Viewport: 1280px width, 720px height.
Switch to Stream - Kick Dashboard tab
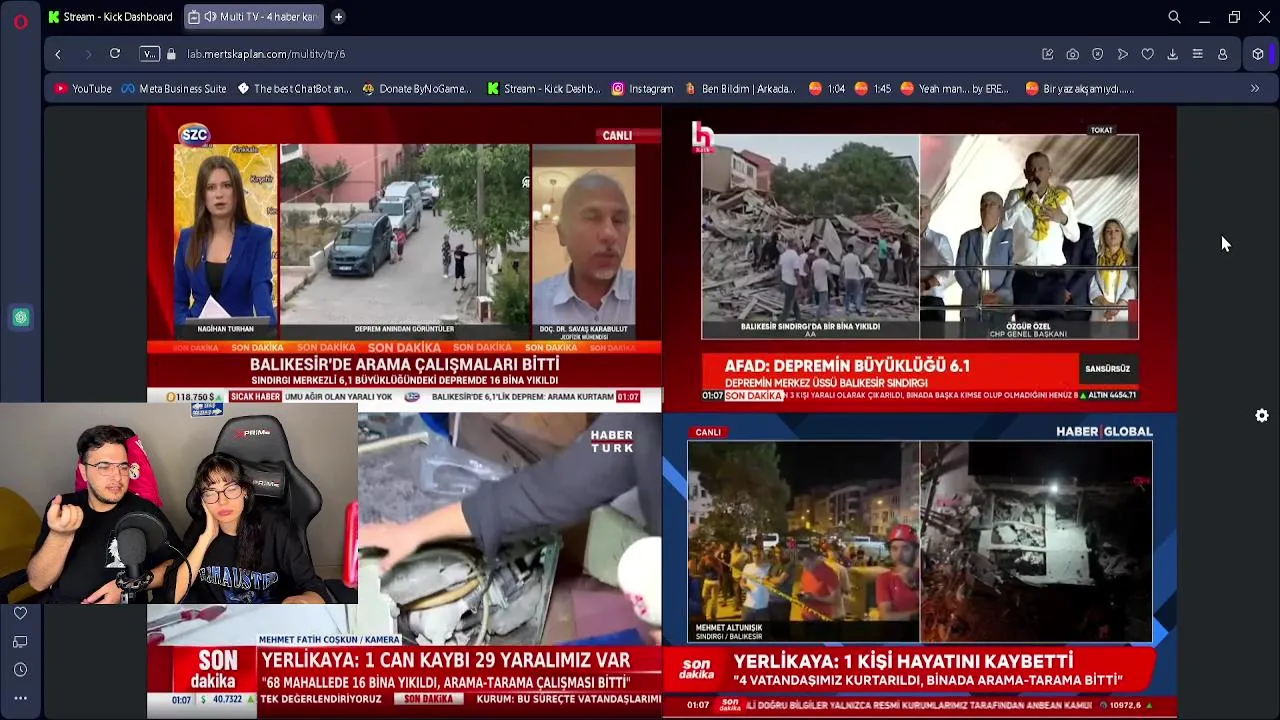tap(110, 17)
